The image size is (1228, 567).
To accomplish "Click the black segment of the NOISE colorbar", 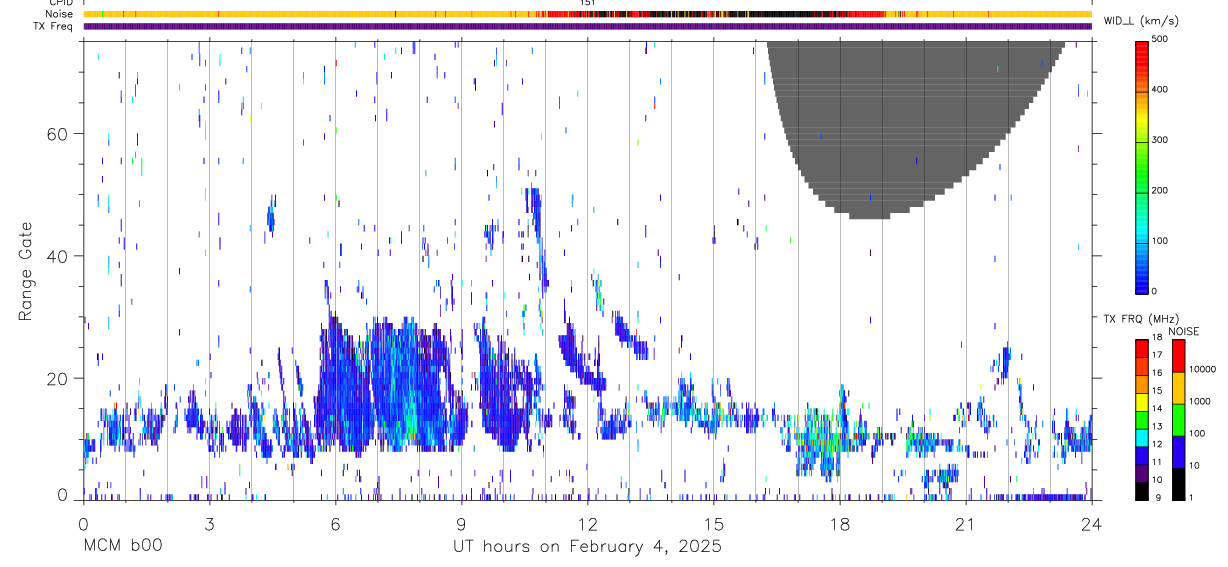I will [x=1179, y=484].
